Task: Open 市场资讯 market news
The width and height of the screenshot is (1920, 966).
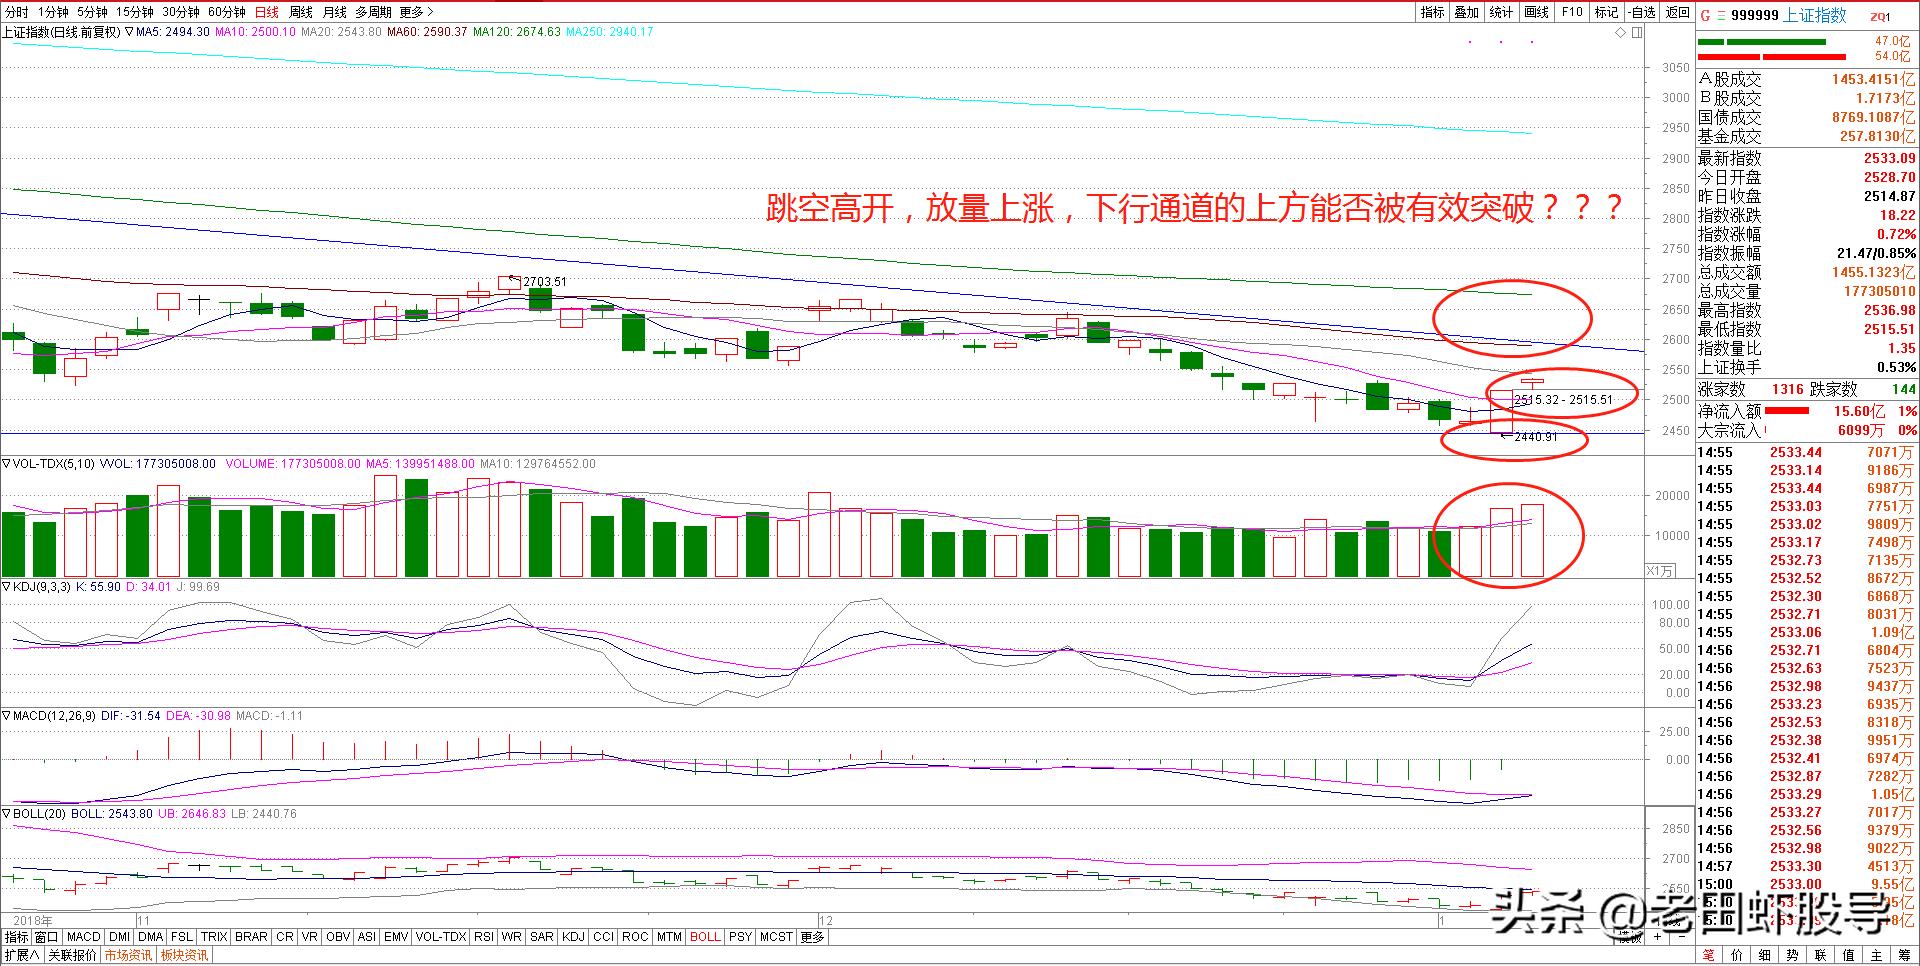Action: pos(128,956)
